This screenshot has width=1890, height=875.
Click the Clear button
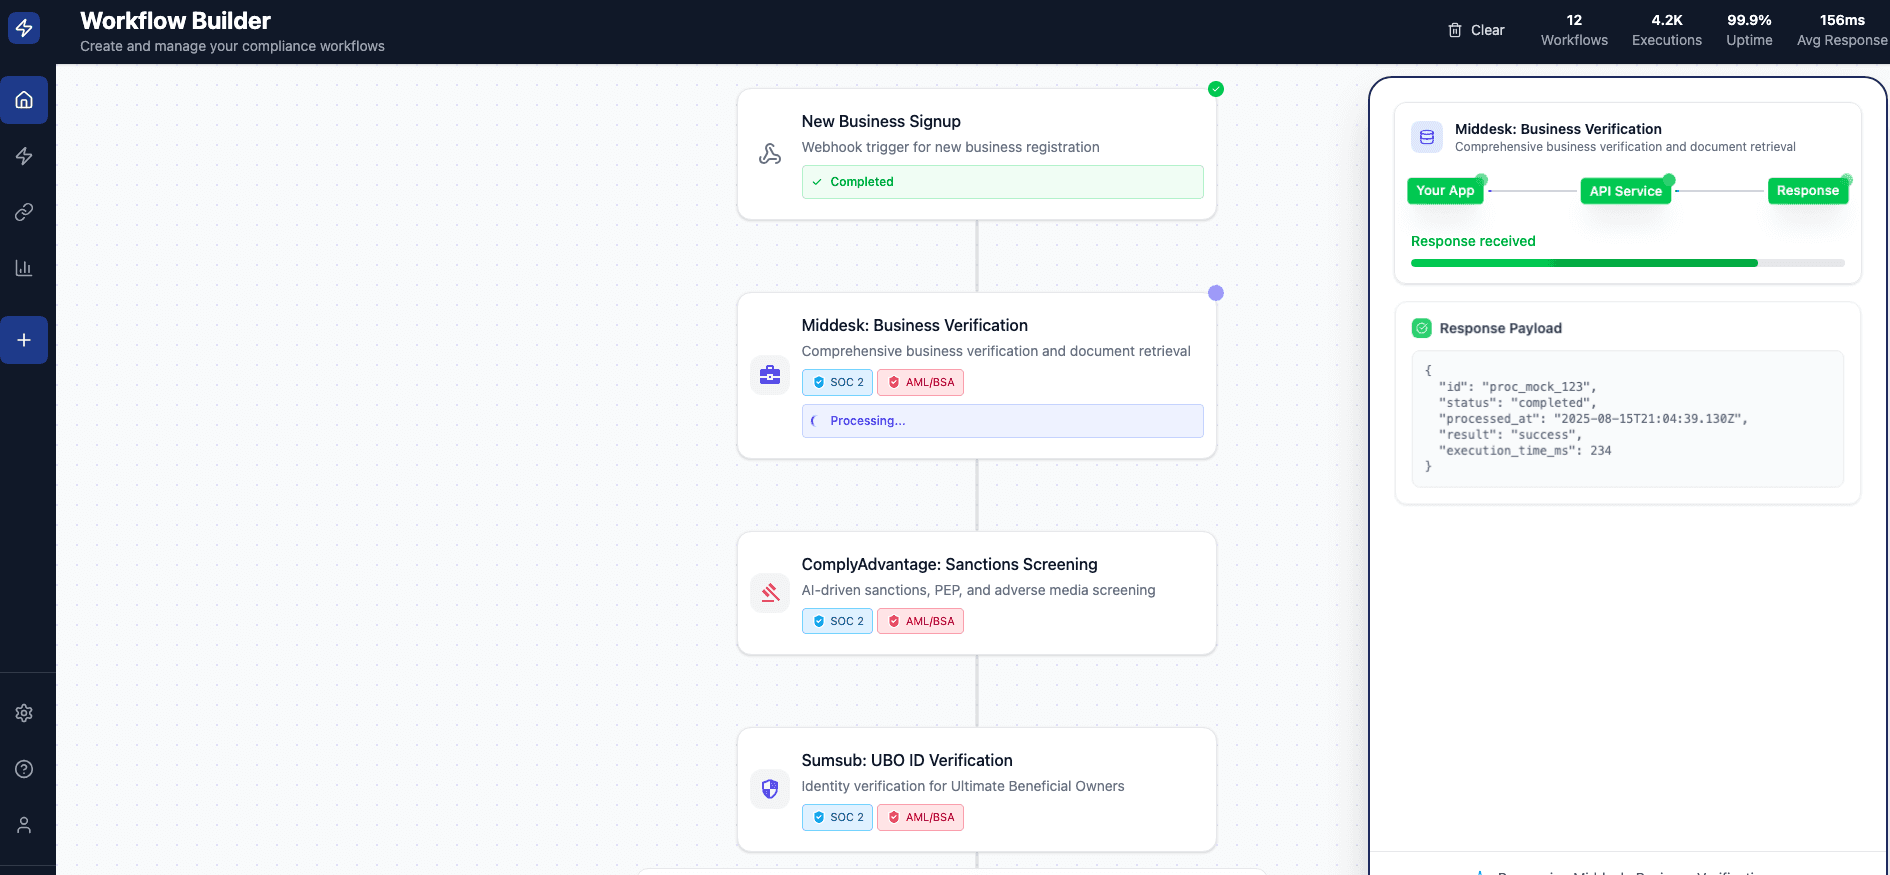[1476, 30]
